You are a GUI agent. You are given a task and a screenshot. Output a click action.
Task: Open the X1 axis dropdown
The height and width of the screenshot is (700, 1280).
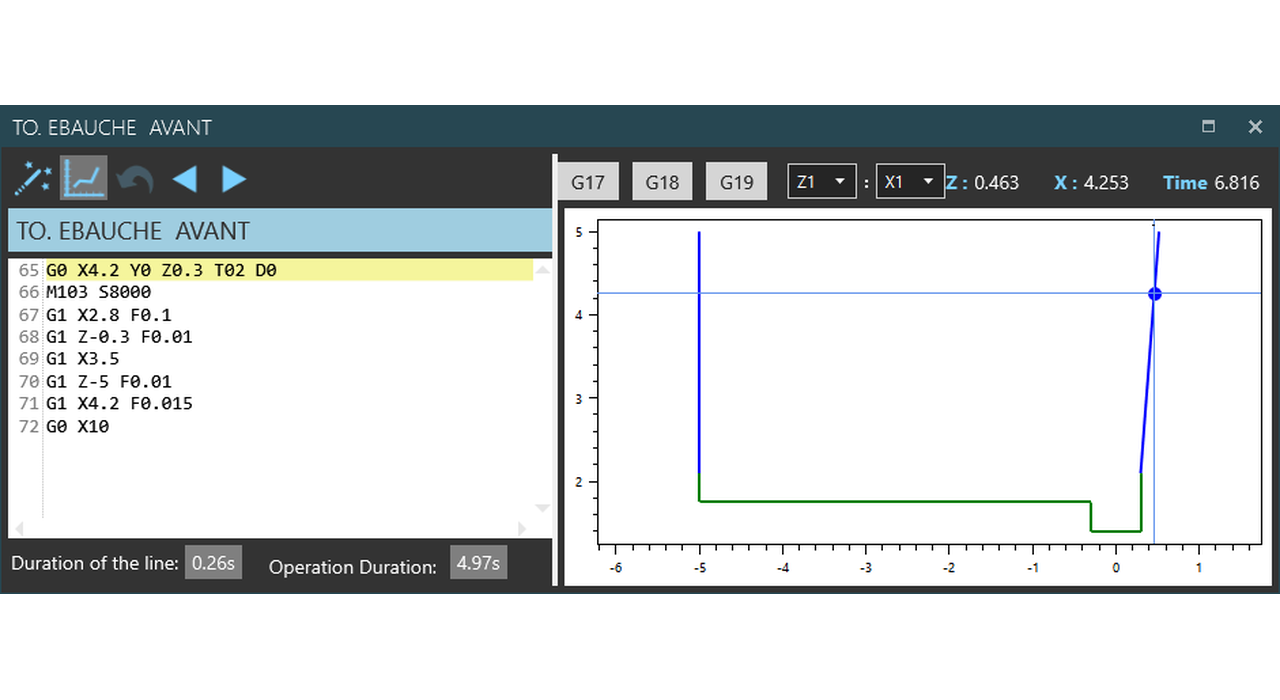click(x=910, y=182)
